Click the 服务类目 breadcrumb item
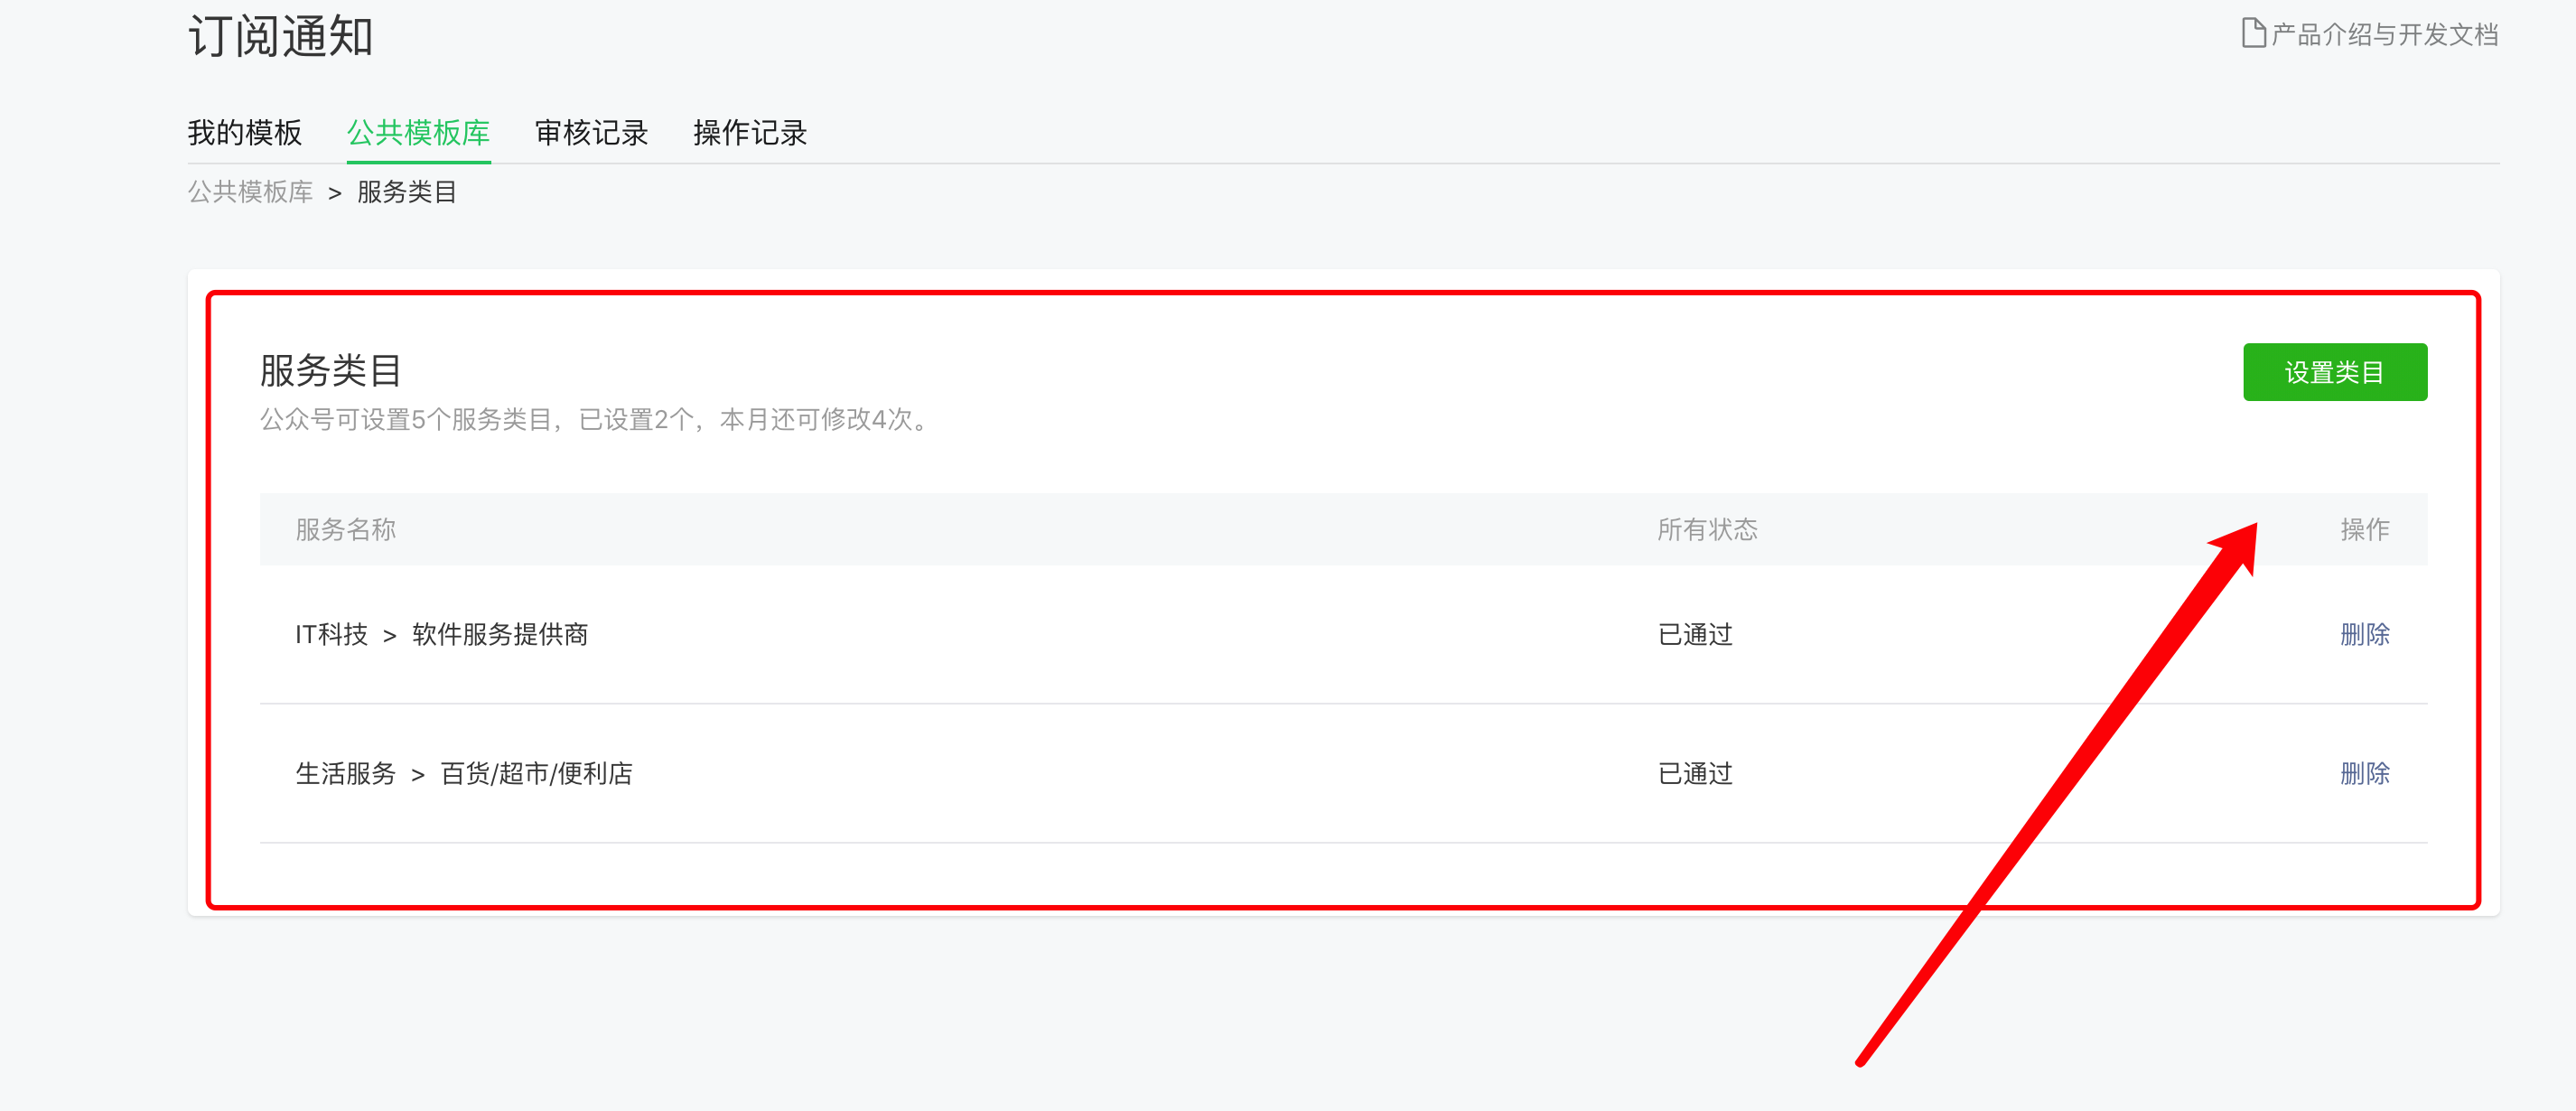Image resolution: width=2576 pixels, height=1111 pixels. pyautogui.click(x=407, y=191)
